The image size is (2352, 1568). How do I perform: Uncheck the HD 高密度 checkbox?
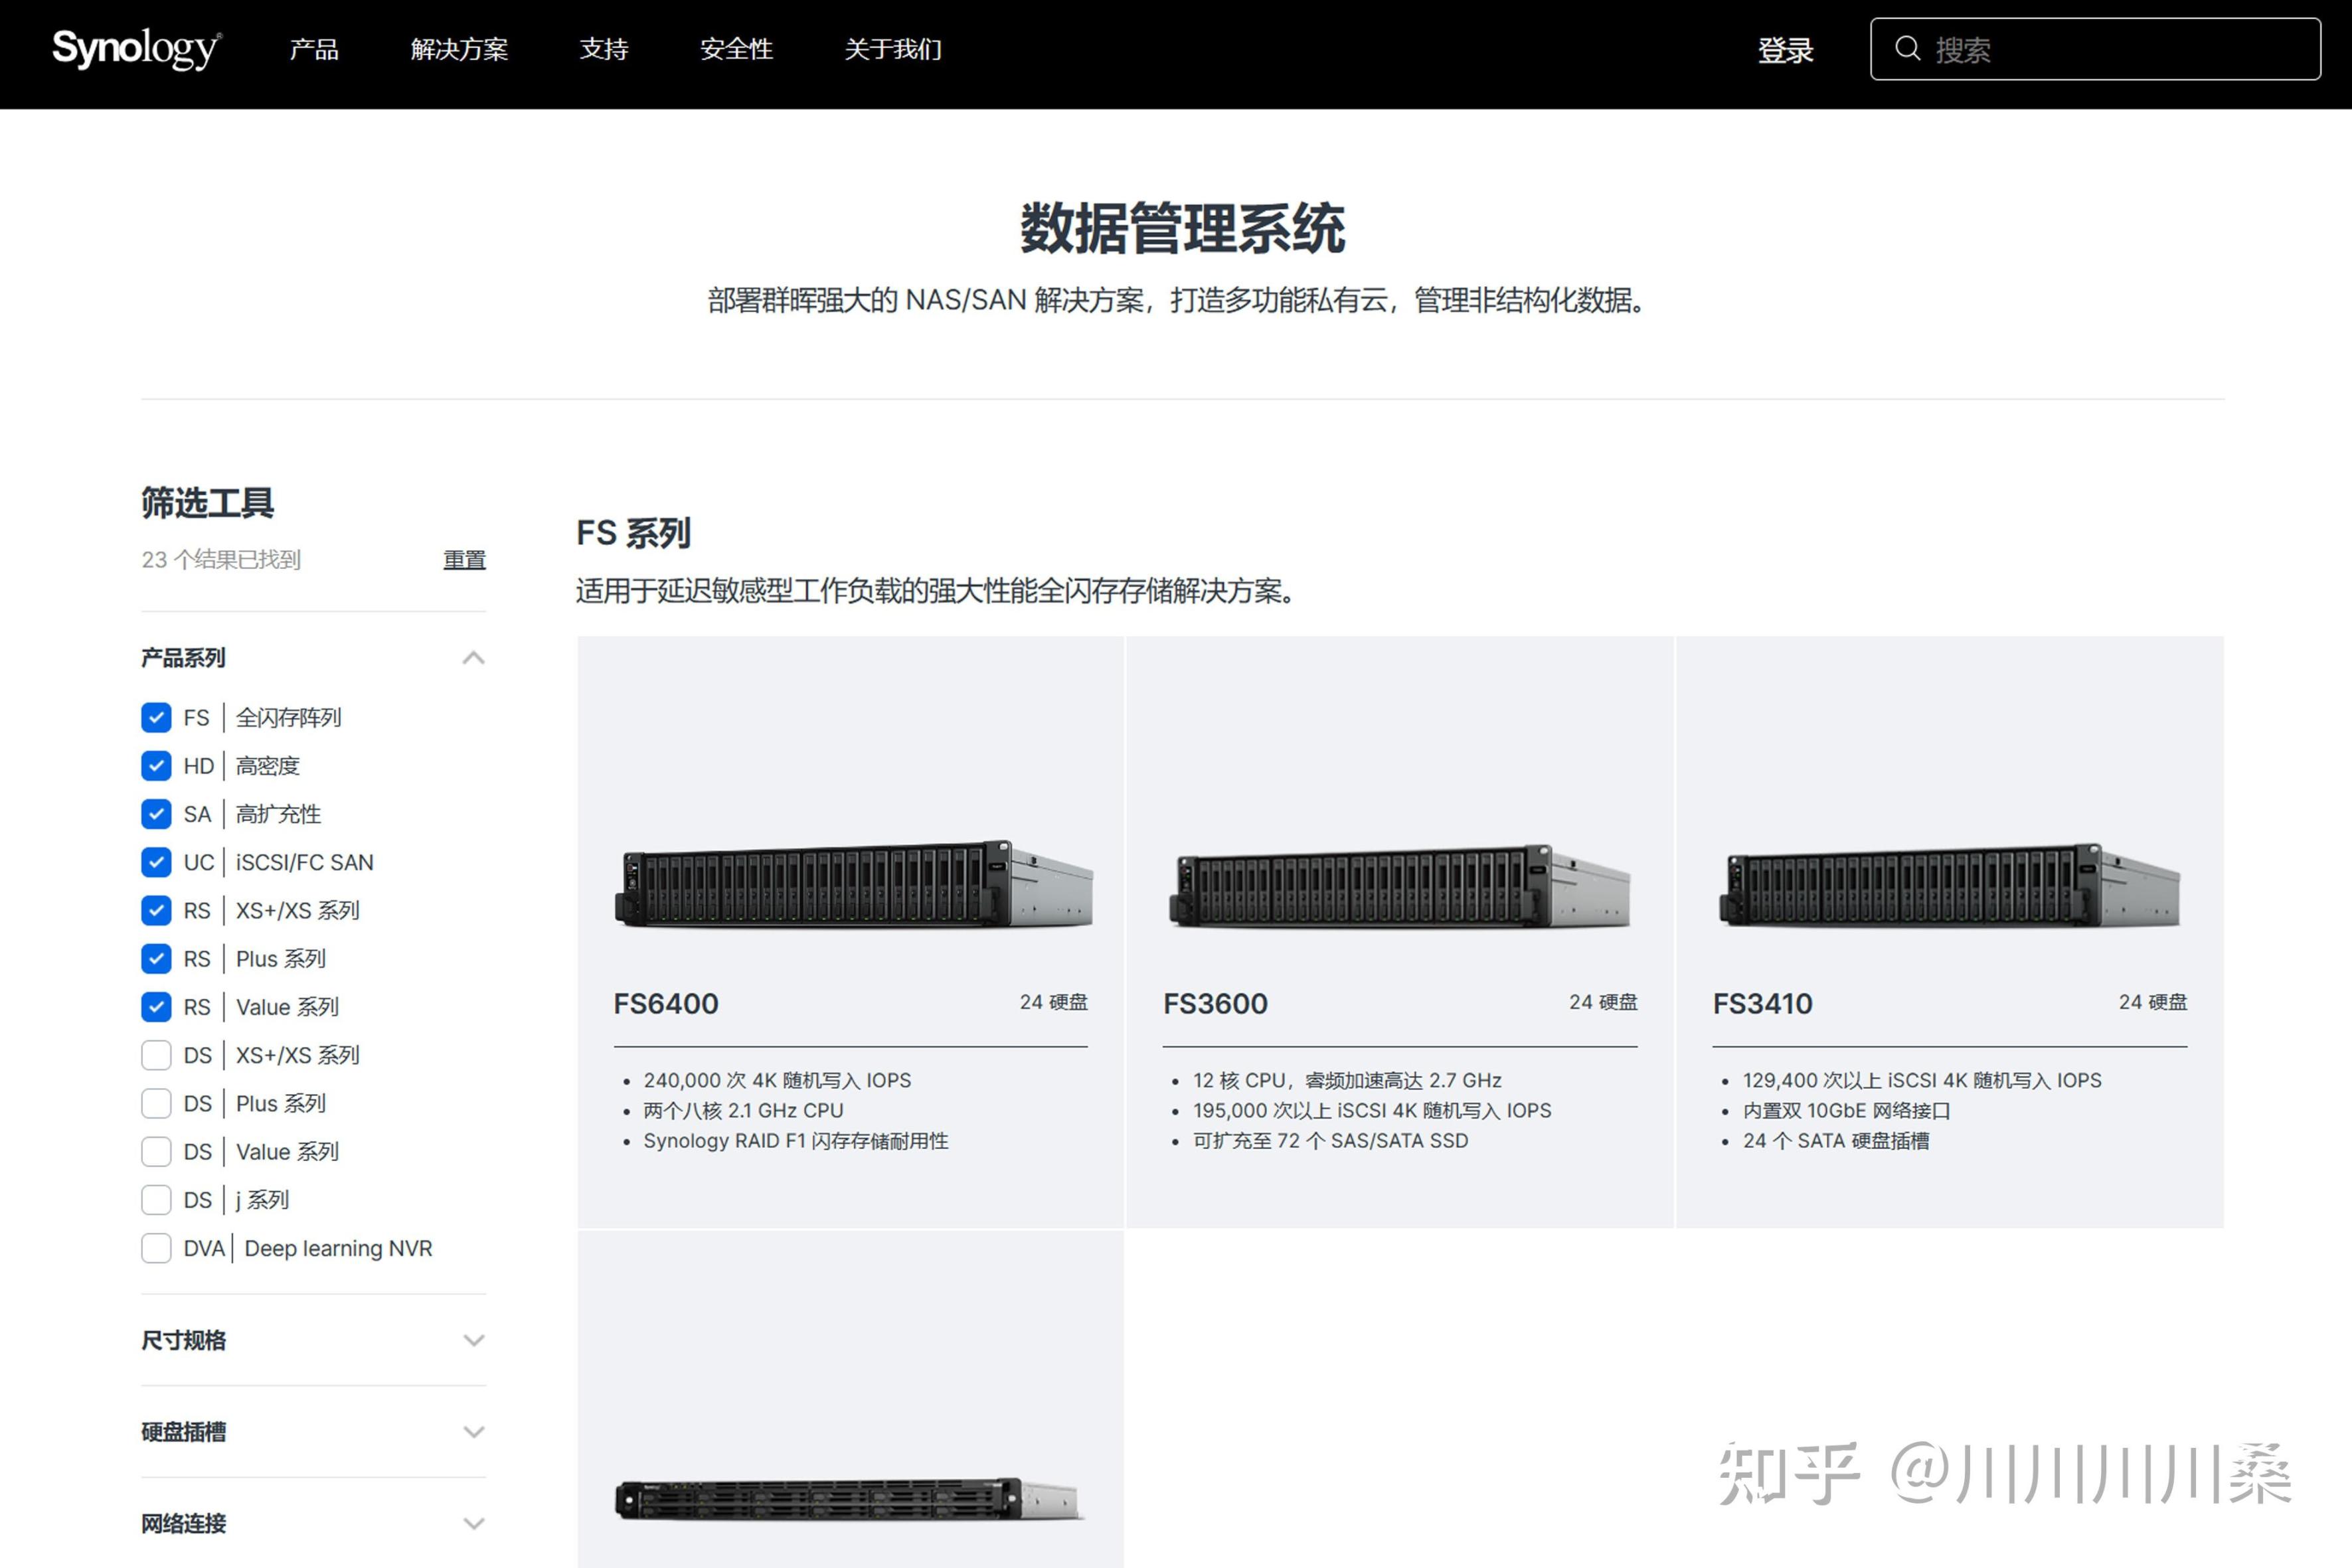coord(156,766)
